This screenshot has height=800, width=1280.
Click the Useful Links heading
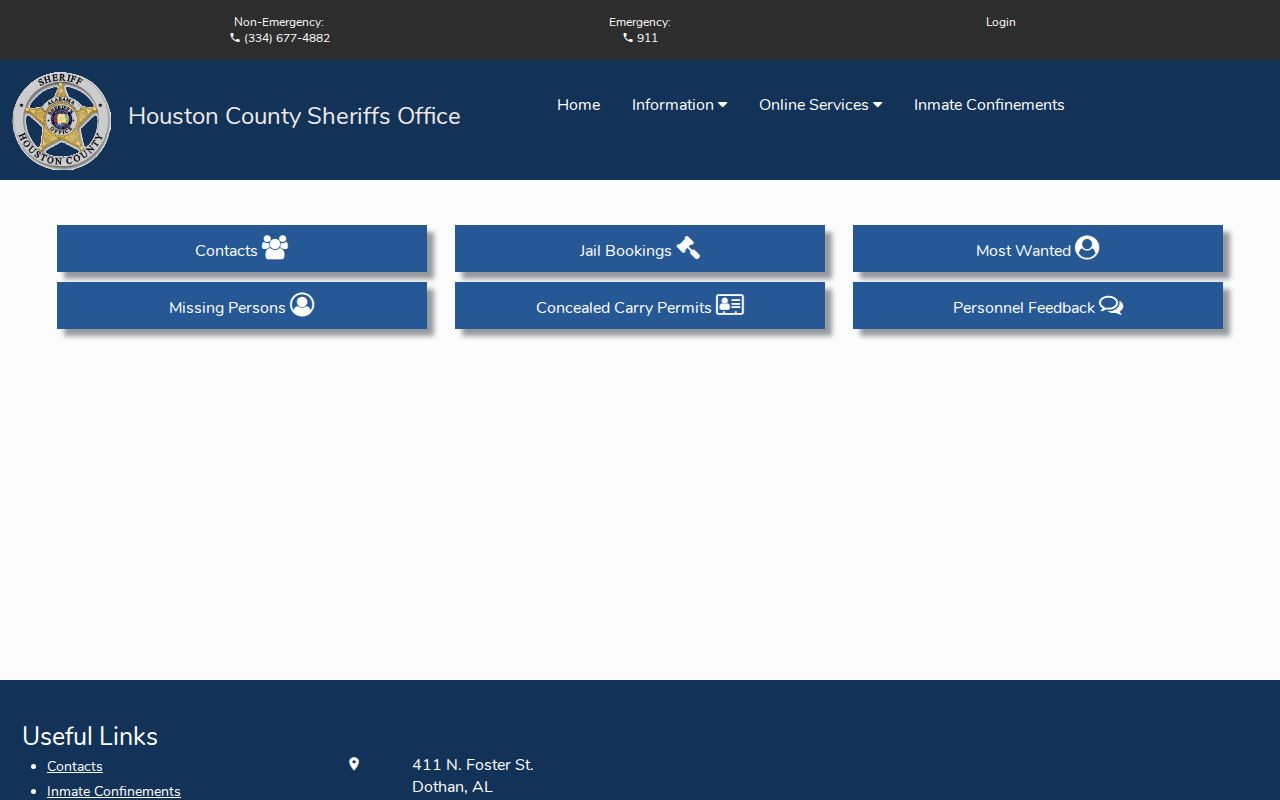click(90, 736)
